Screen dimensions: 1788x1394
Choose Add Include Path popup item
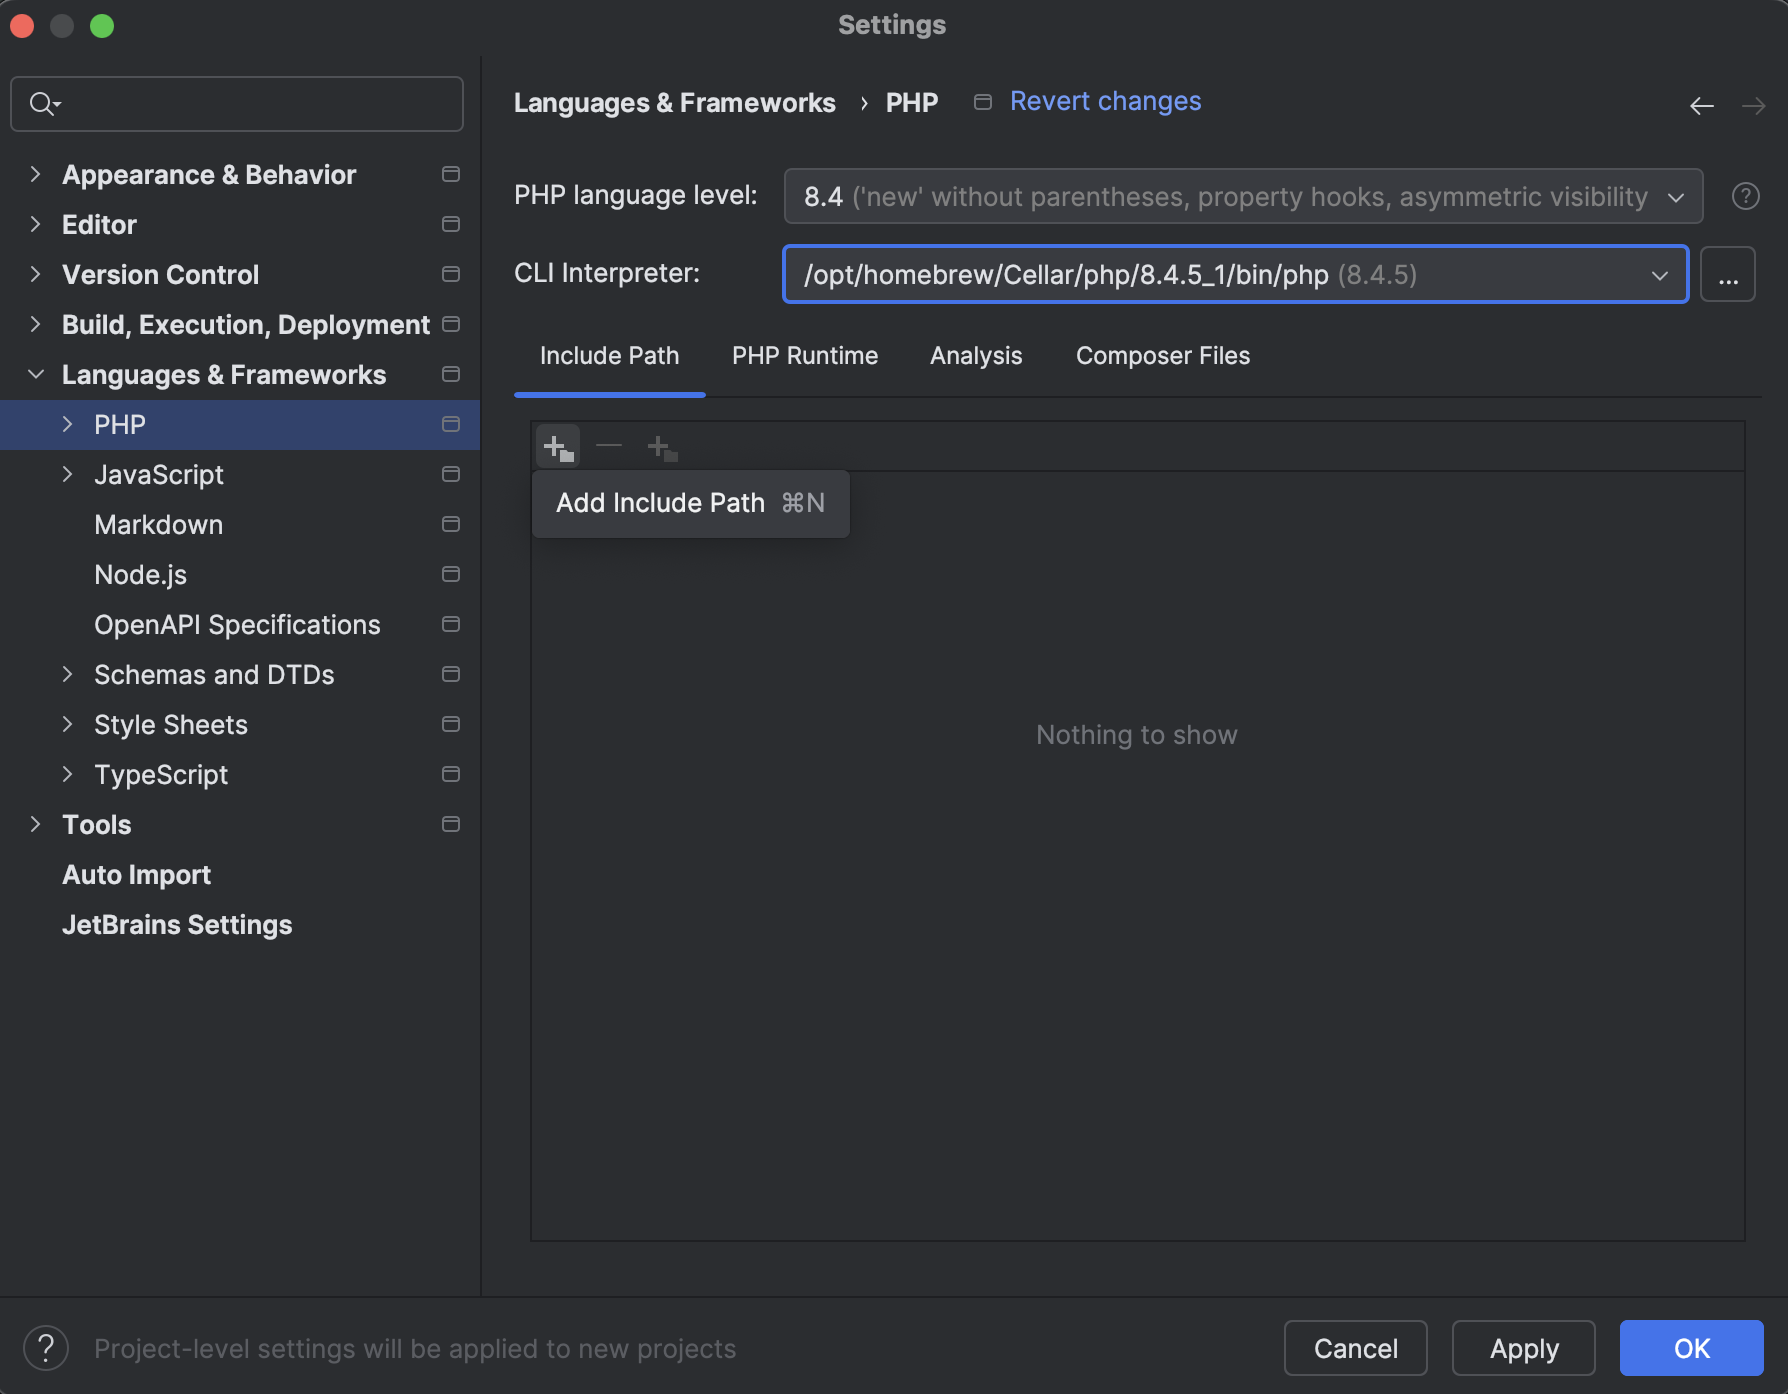point(690,503)
